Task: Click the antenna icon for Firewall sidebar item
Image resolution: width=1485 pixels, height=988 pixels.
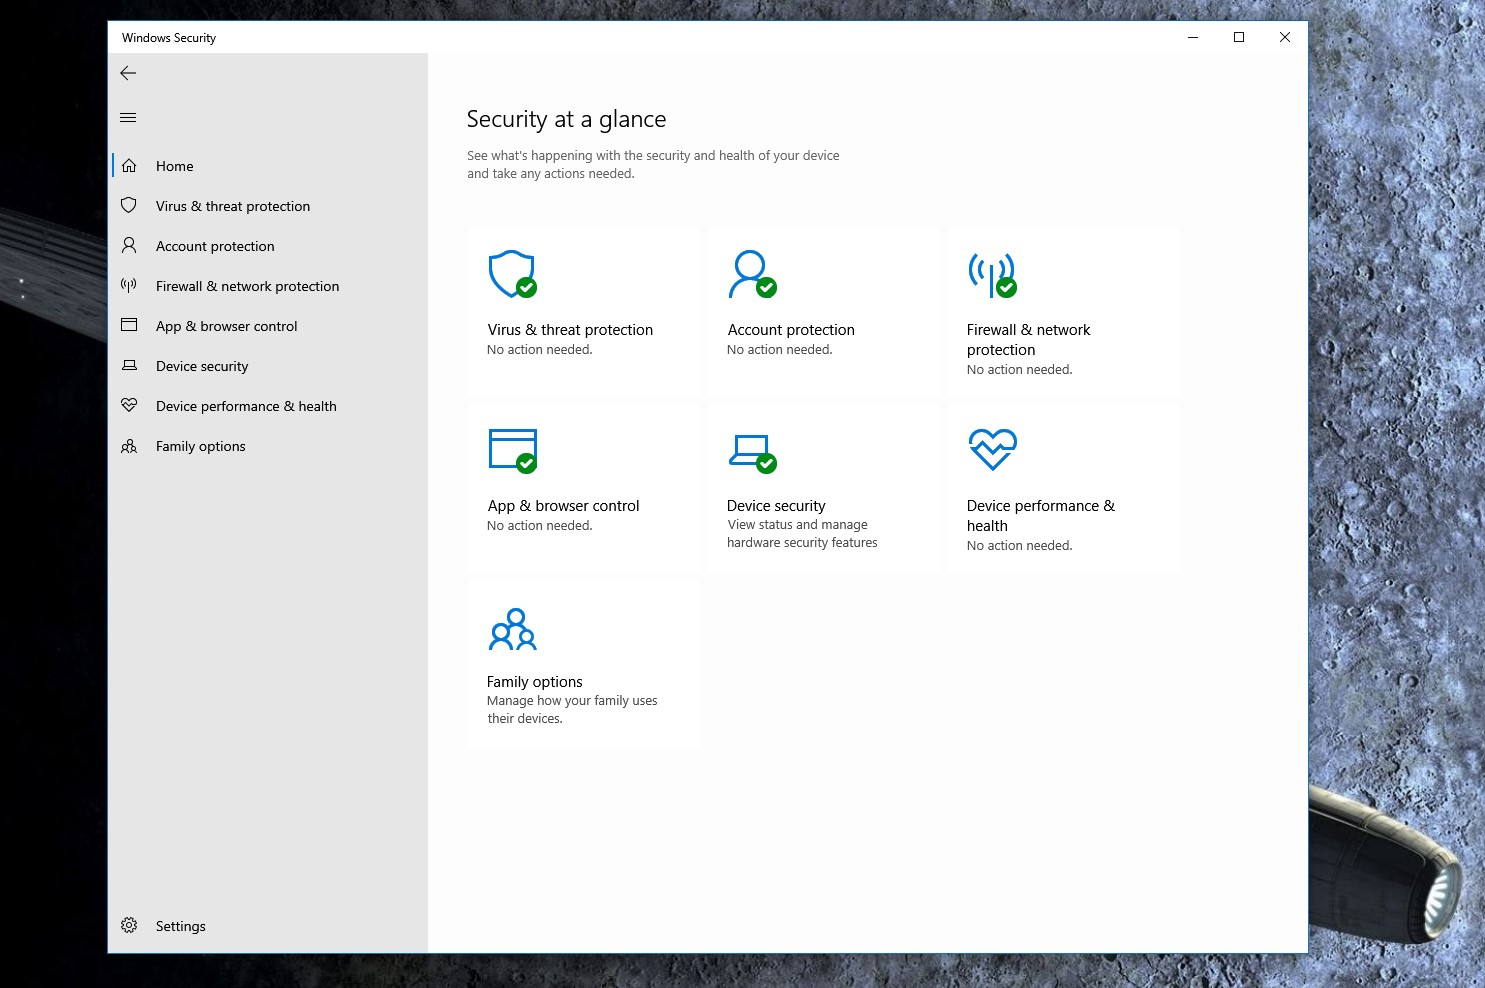Action: (x=129, y=285)
